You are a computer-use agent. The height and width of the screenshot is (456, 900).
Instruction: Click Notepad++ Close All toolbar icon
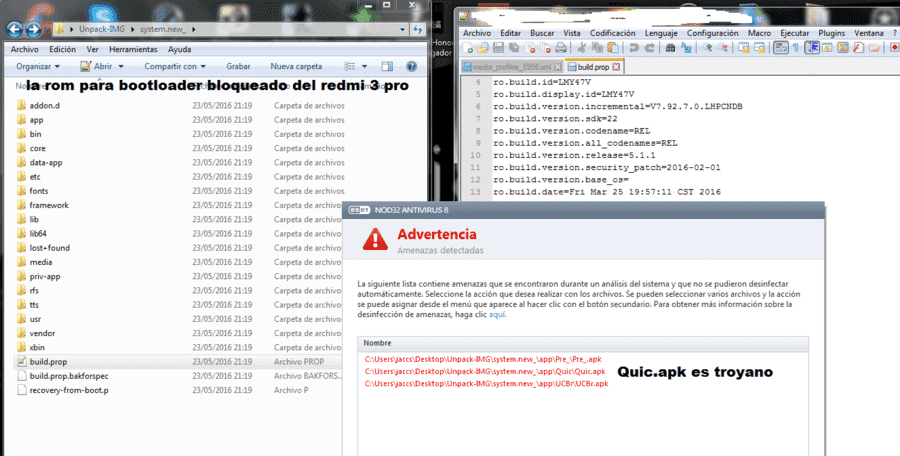pos(545,48)
